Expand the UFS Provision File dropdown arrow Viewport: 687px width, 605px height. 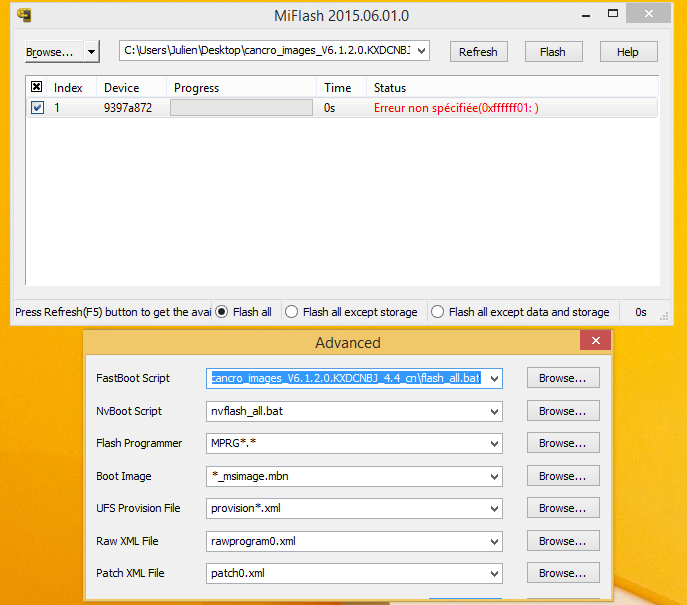tap(494, 509)
